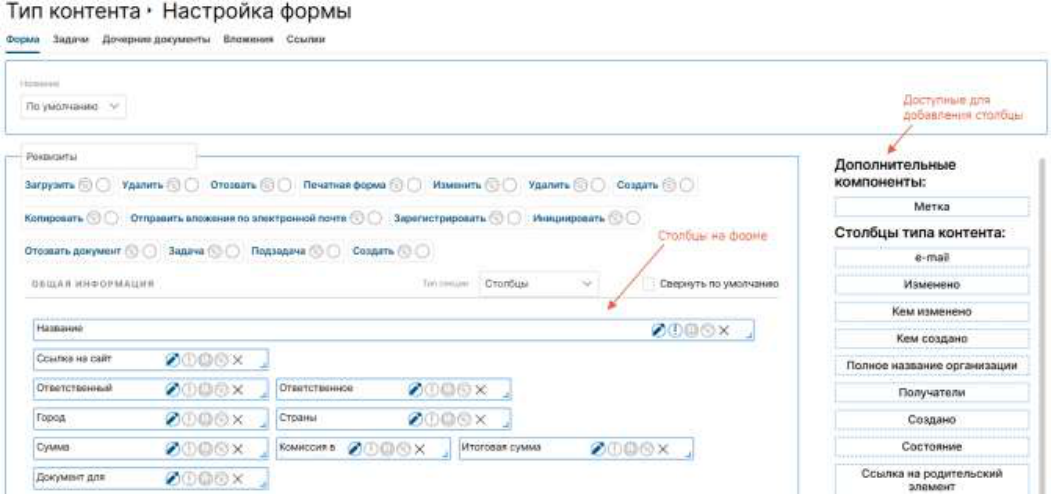Click the Полное название организации column button
Viewport: 1051px width, 495px height.
click(932, 366)
